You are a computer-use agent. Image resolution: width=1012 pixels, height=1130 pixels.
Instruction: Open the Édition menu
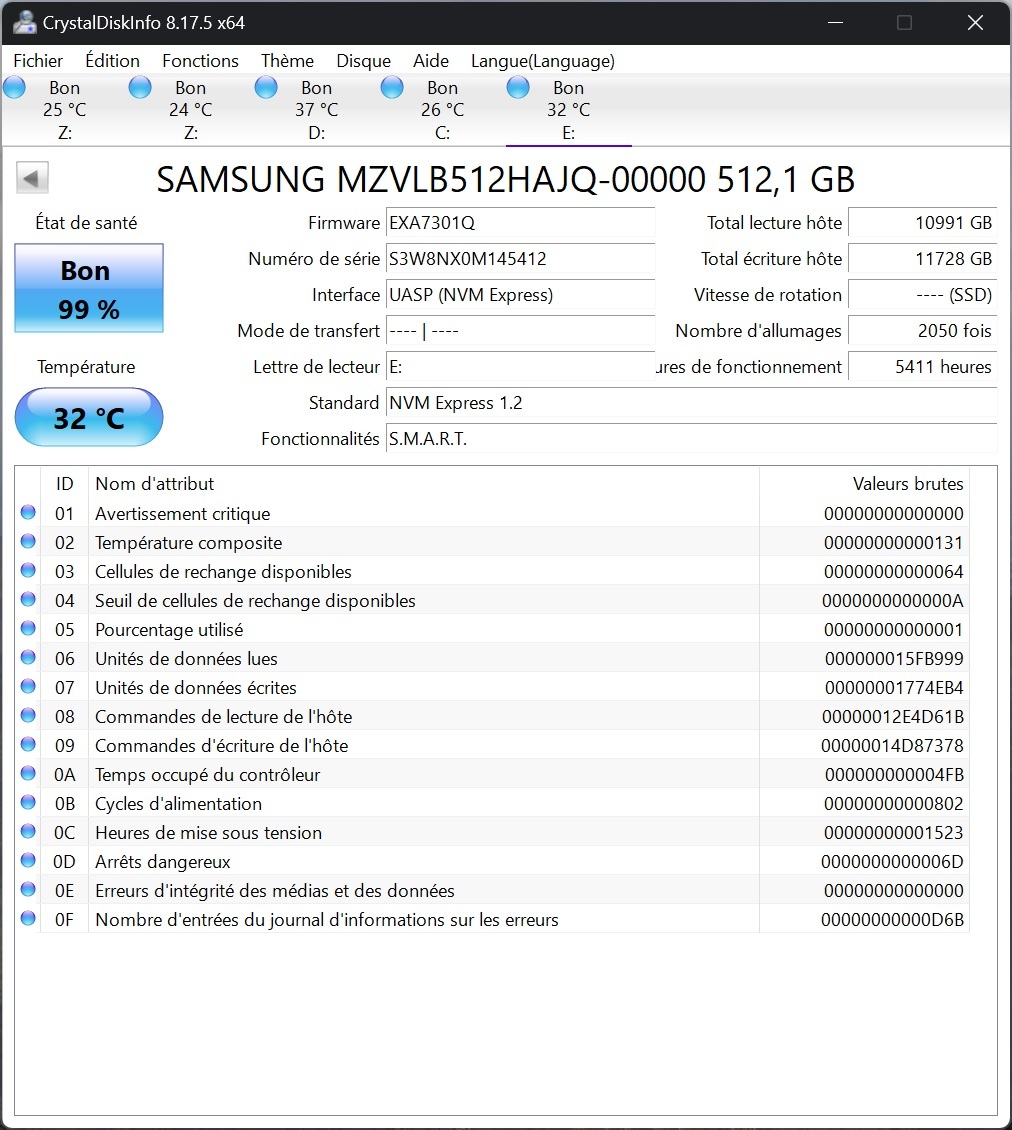pos(112,61)
